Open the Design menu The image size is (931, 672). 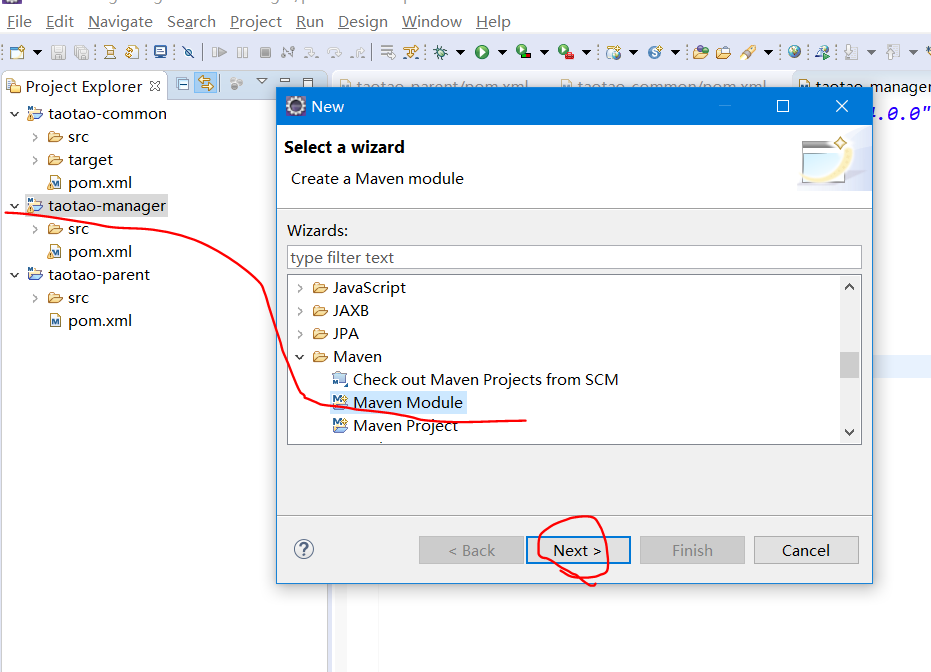pyautogui.click(x=362, y=22)
